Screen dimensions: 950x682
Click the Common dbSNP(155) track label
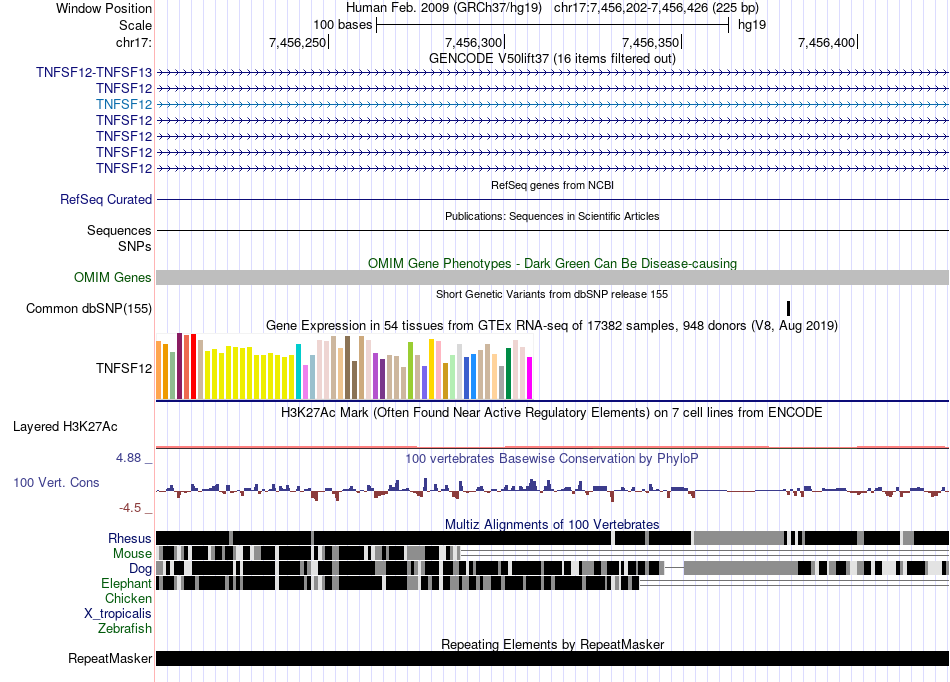tap(89, 308)
